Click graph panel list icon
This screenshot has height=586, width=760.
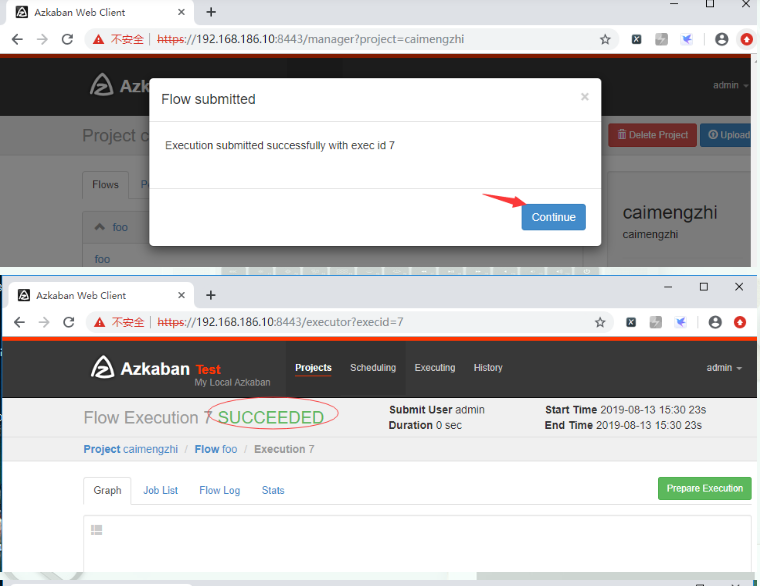(x=96, y=530)
